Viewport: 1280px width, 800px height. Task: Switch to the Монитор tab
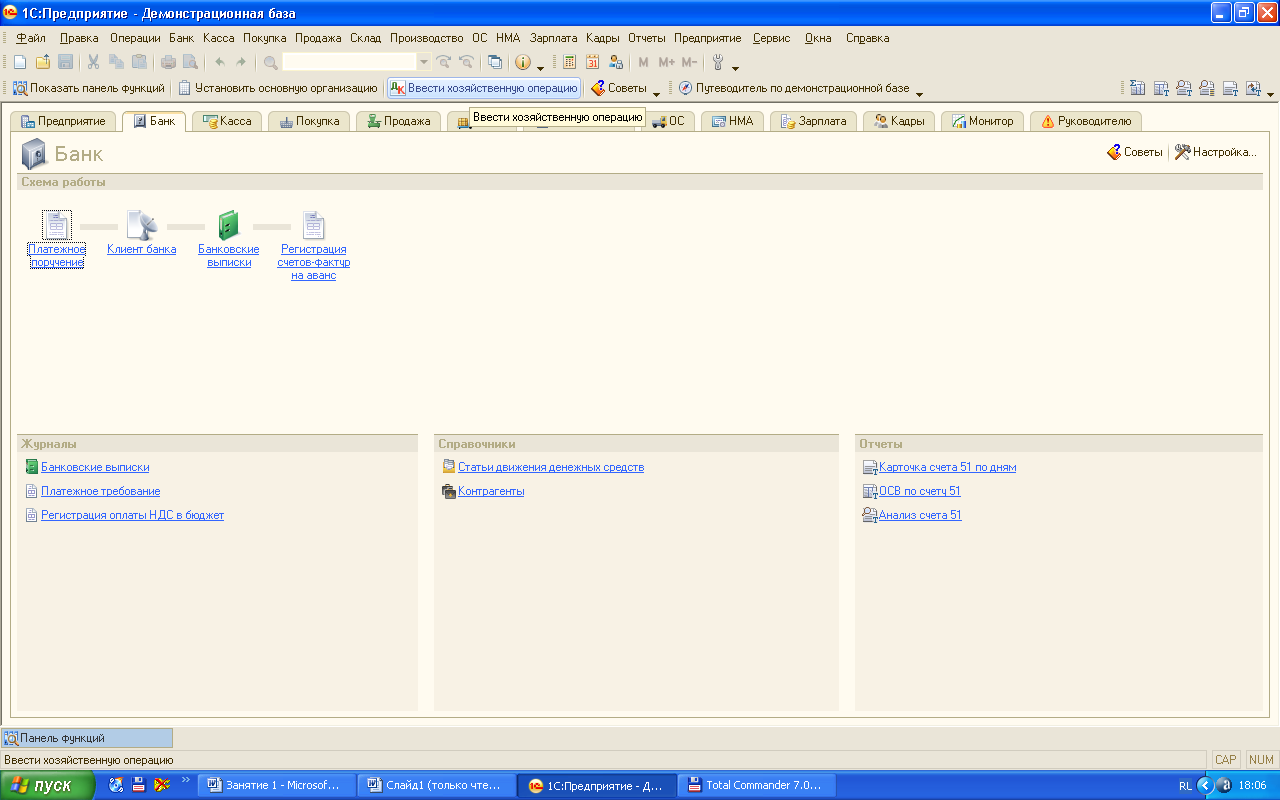(x=983, y=121)
